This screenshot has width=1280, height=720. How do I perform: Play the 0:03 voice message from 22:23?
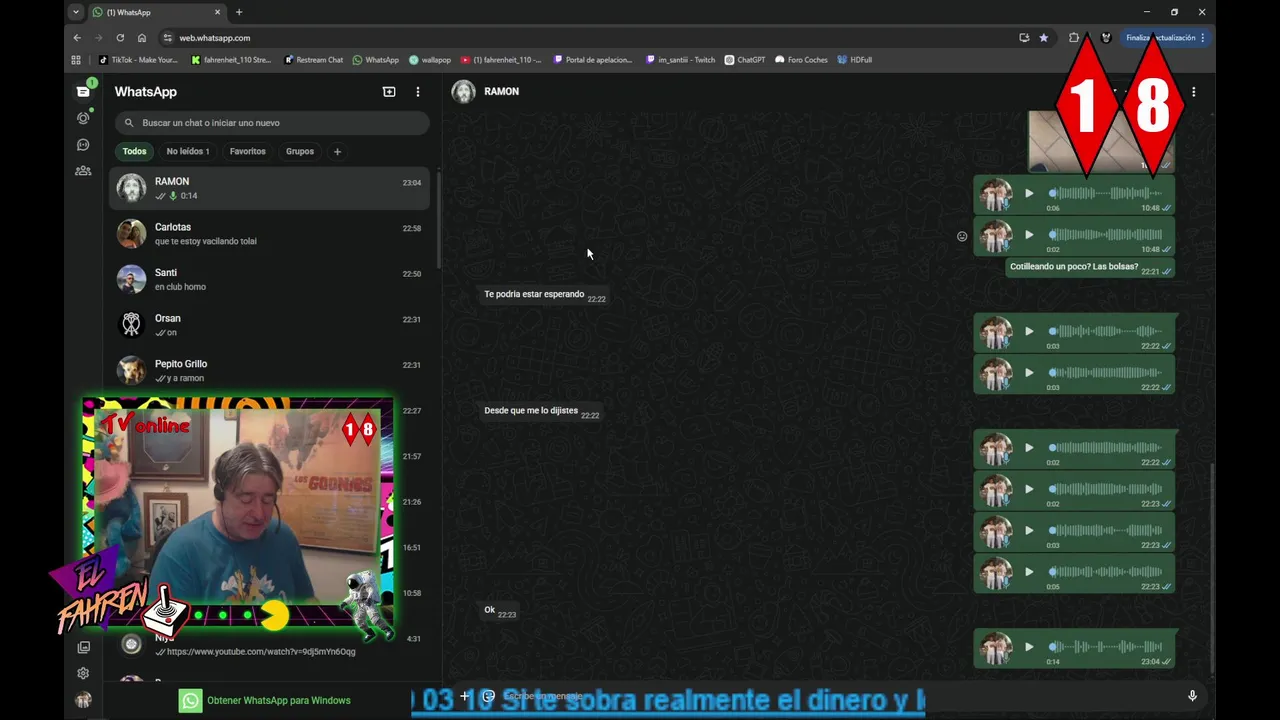[1029, 531]
